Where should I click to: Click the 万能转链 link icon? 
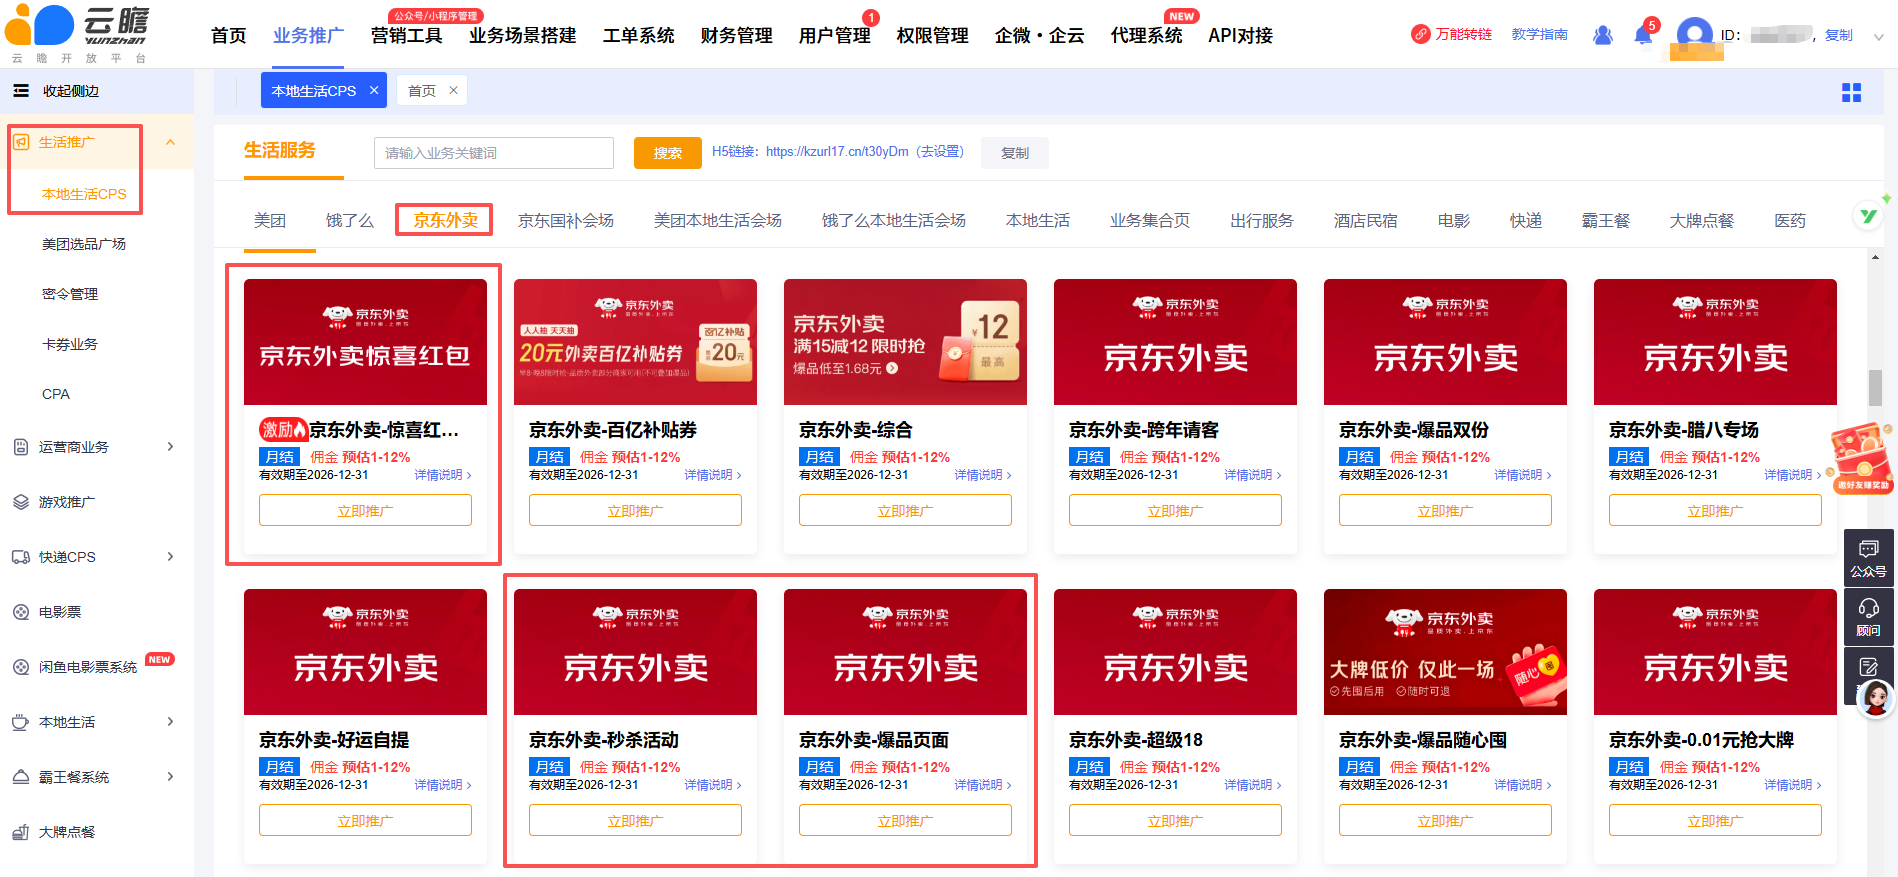[1420, 34]
